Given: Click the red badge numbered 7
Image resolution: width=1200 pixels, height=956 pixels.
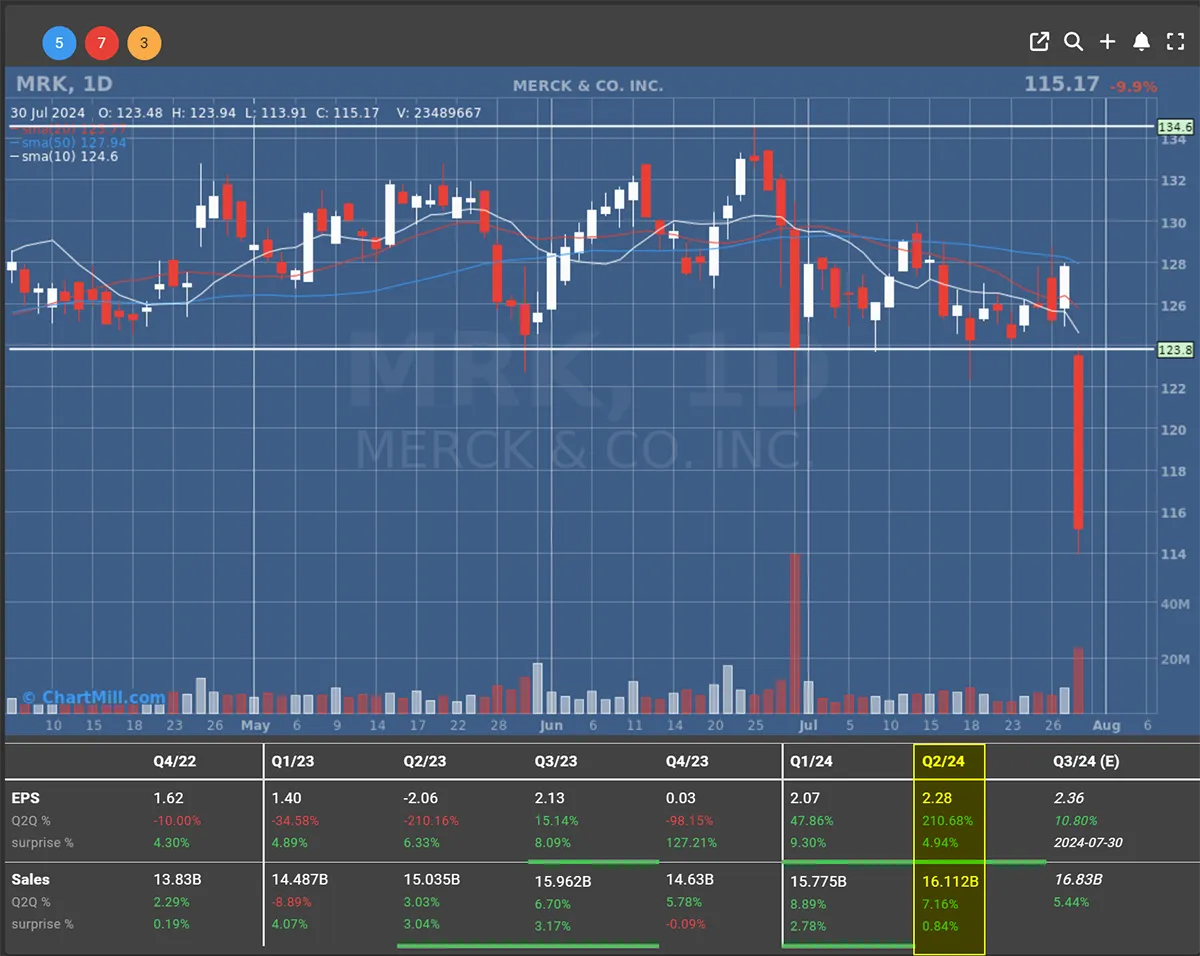Looking at the screenshot, I should (x=102, y=43).
